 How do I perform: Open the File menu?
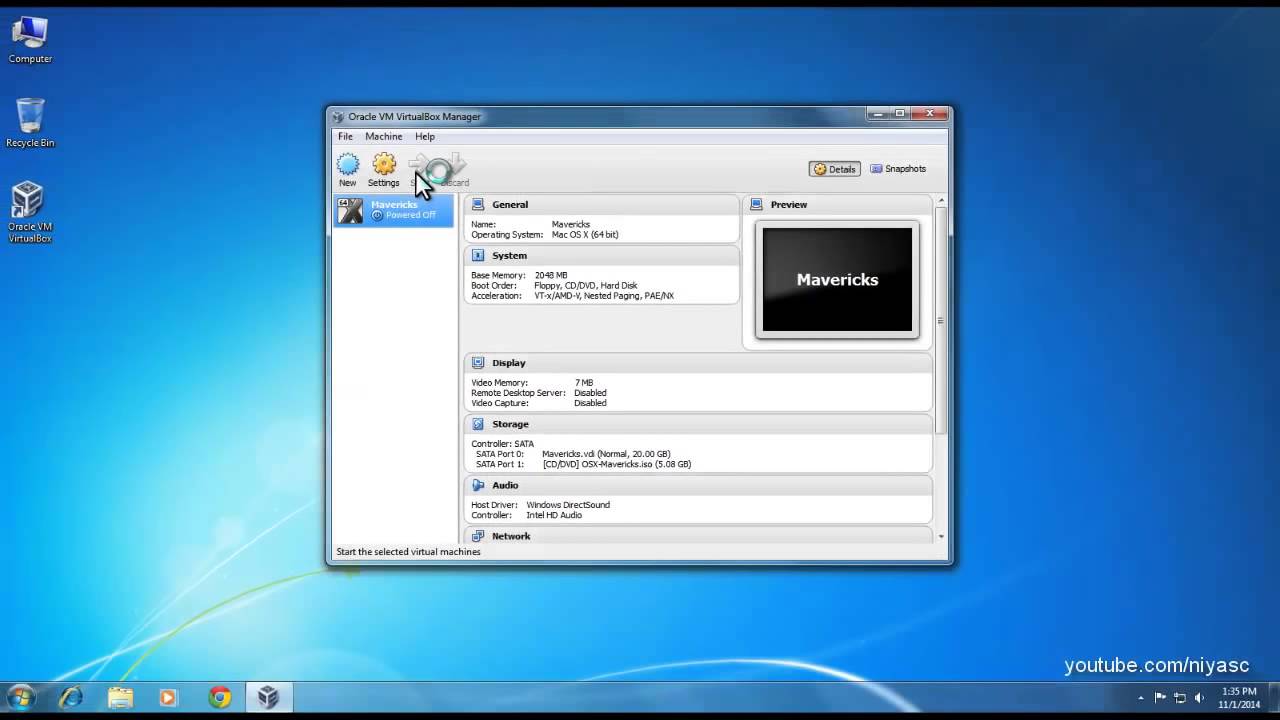[x=345, y=136]
